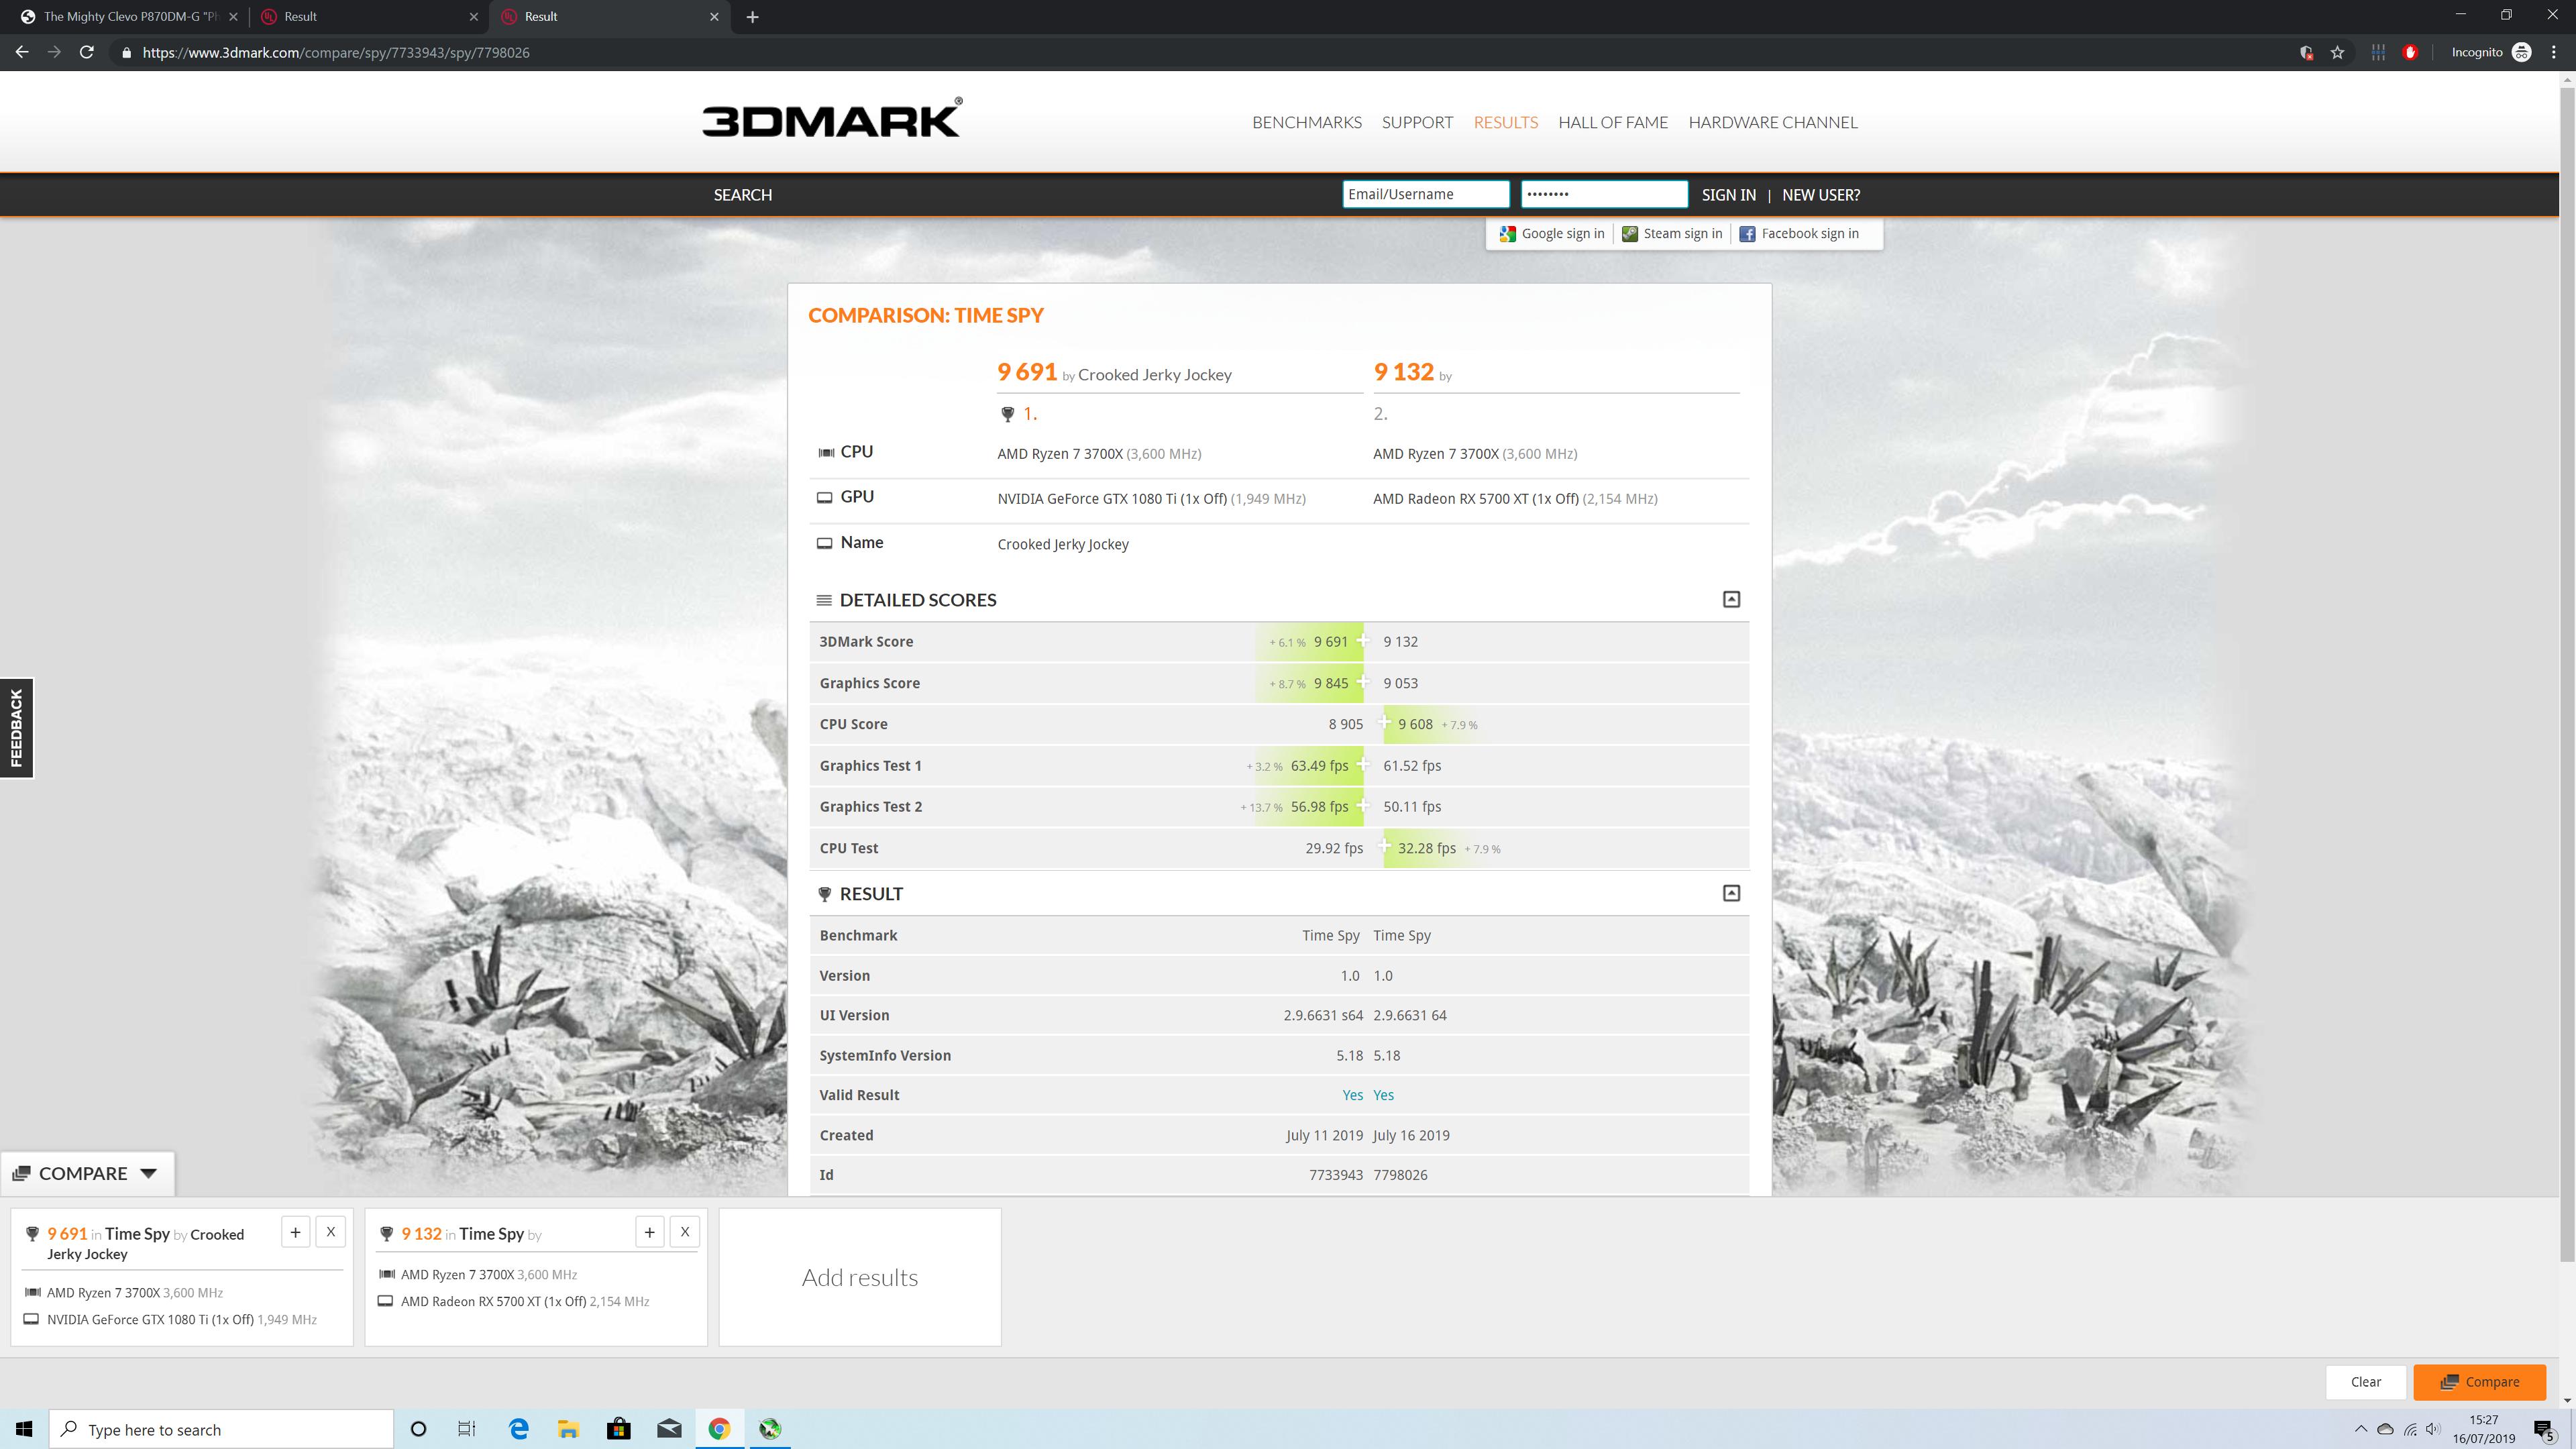
Task: Open the FEEDBACK side tab
Action: click(x=16, y=728)
